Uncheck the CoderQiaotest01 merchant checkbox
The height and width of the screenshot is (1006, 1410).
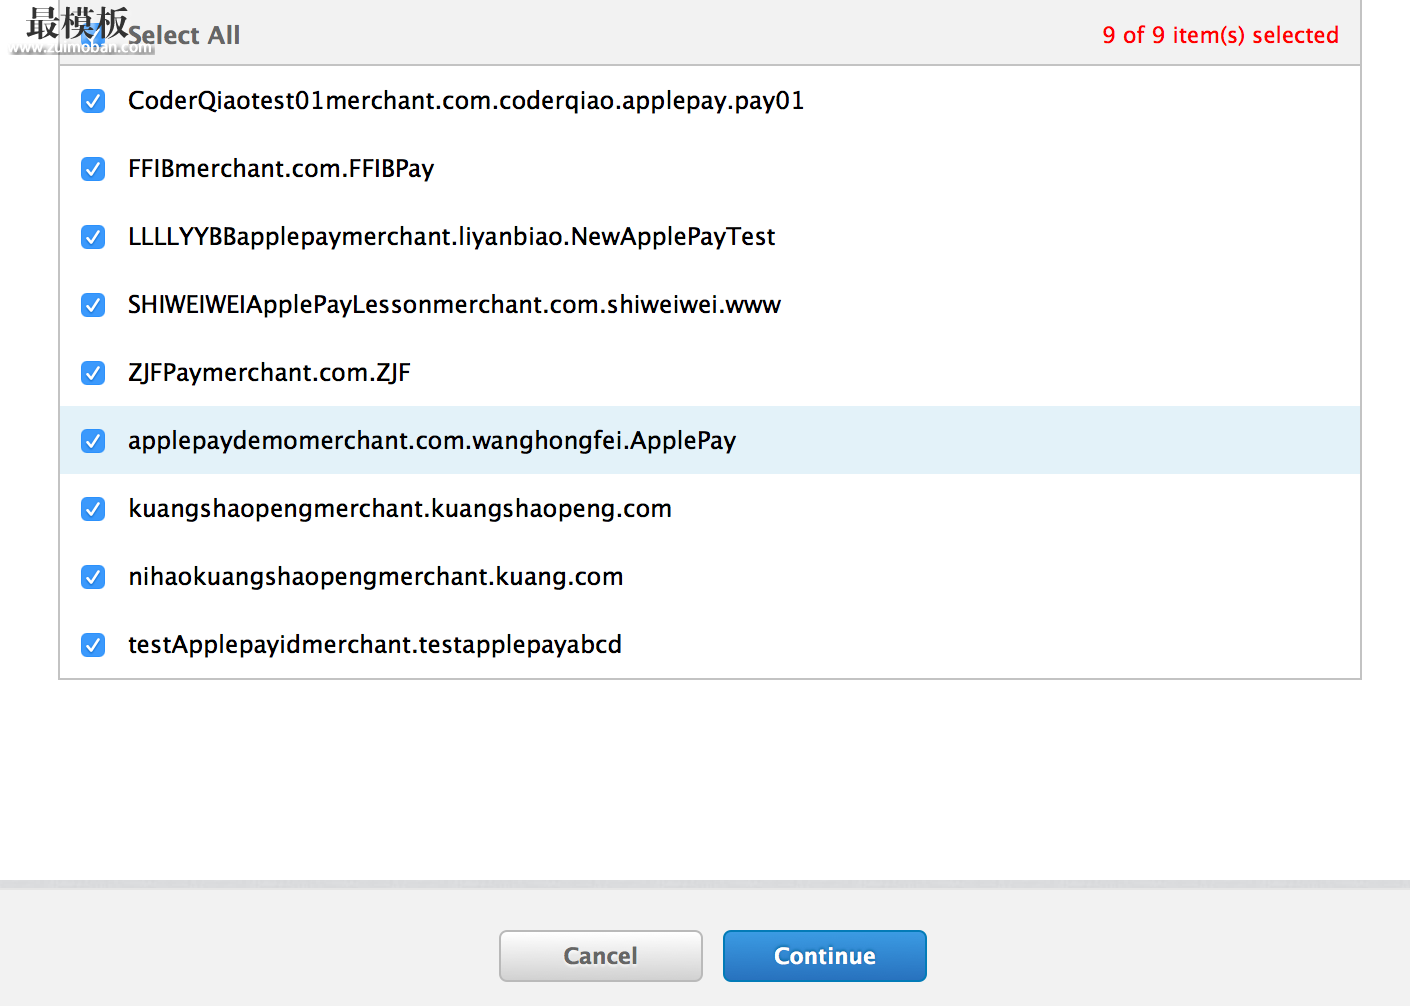pyautogui.click(x=93, y=101)
